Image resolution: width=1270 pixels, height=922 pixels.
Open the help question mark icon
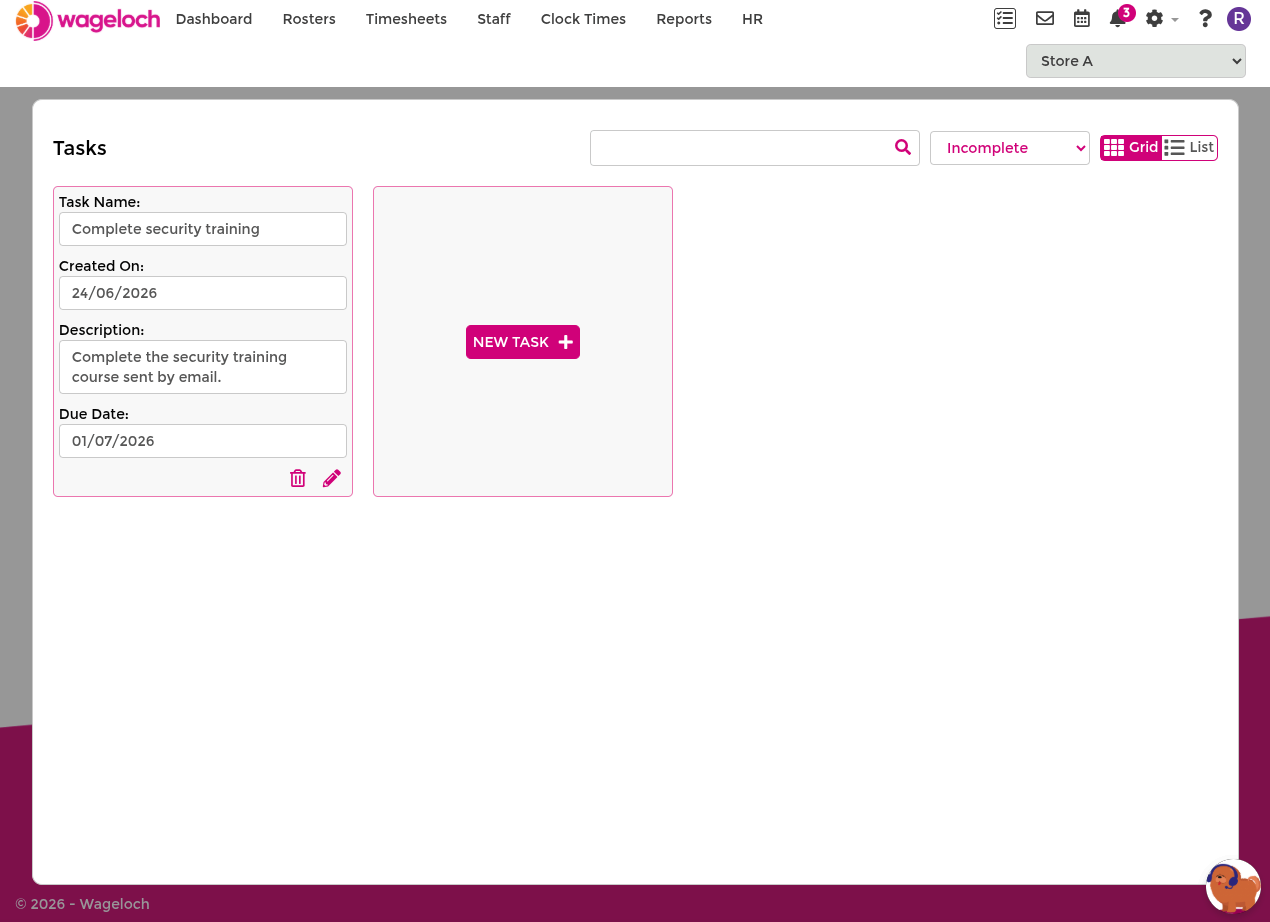click(x=1205, y=18)
